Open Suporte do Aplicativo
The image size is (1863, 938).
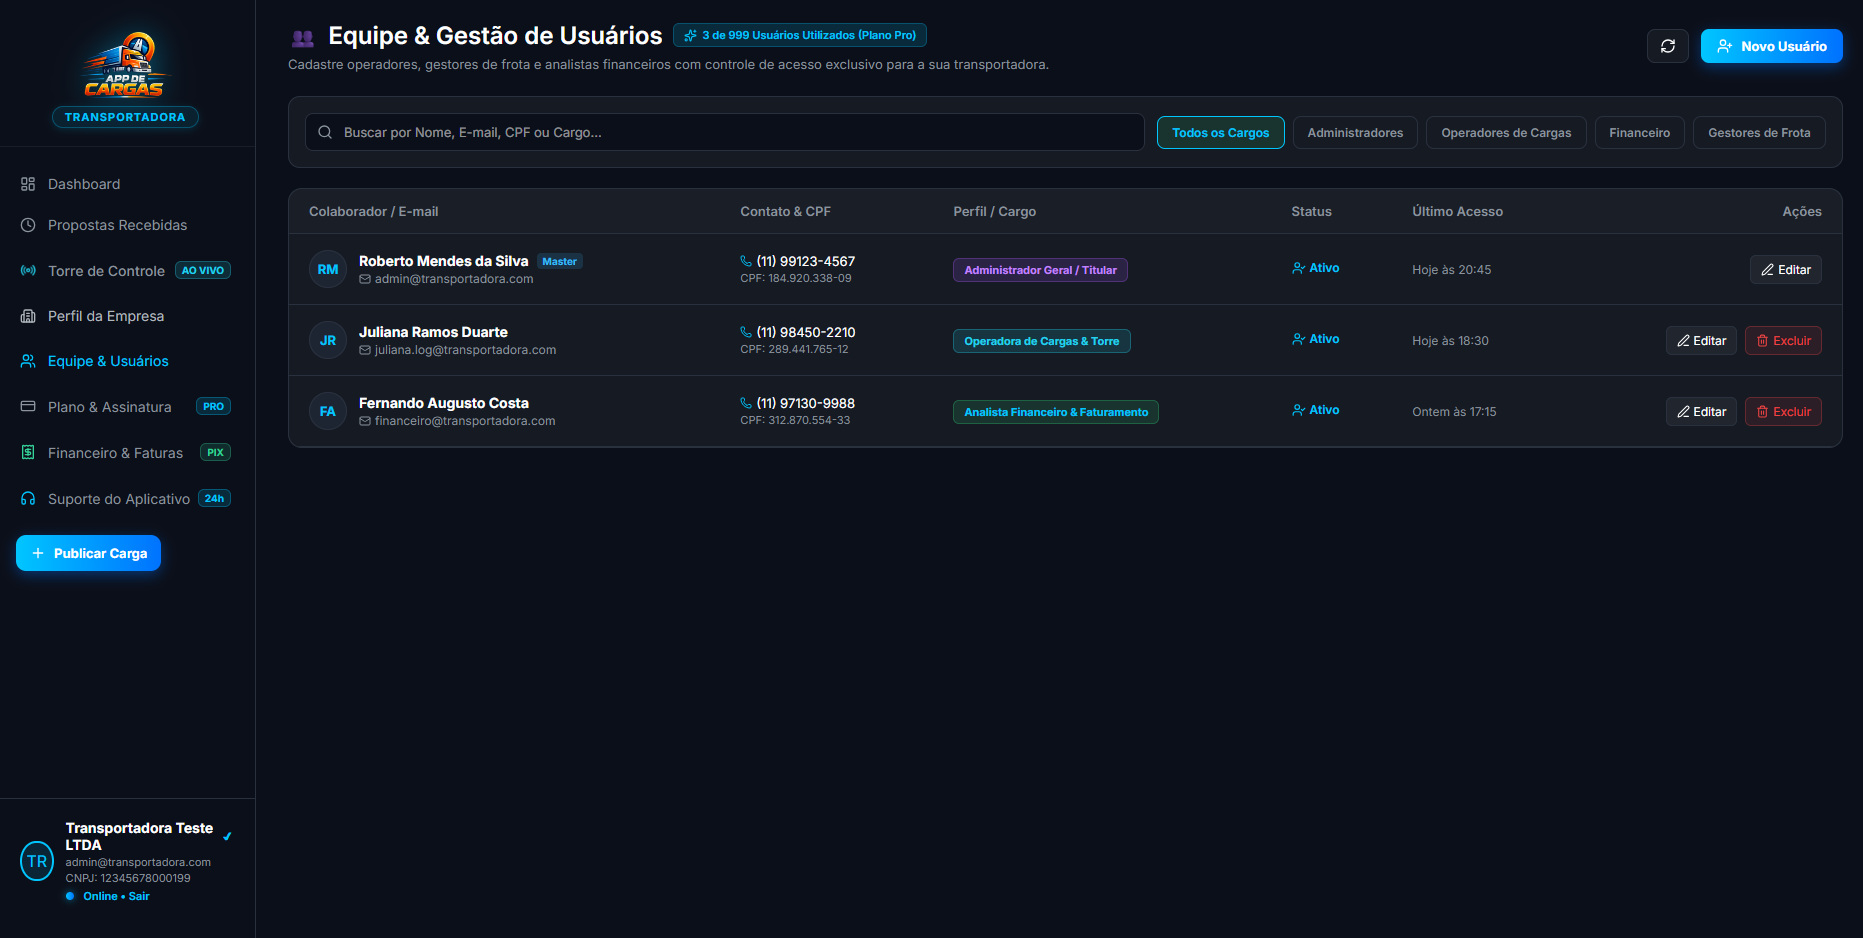[127, 499]
